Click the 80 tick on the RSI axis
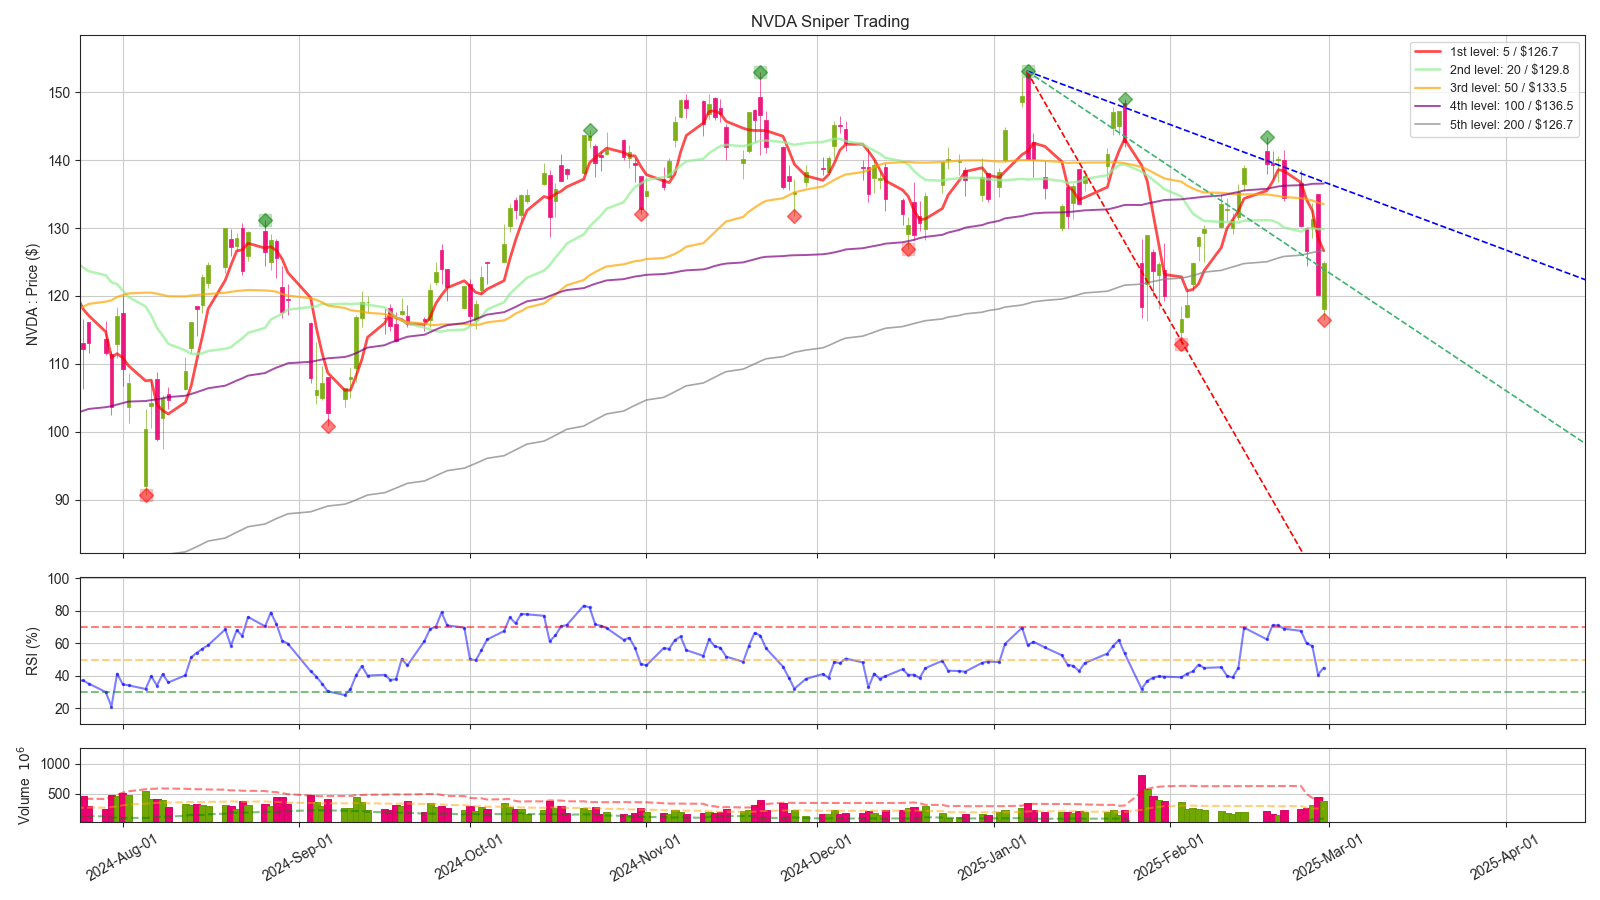This screenshot has width=1600, height=900. pyautogui.click(x=62, y=611)
